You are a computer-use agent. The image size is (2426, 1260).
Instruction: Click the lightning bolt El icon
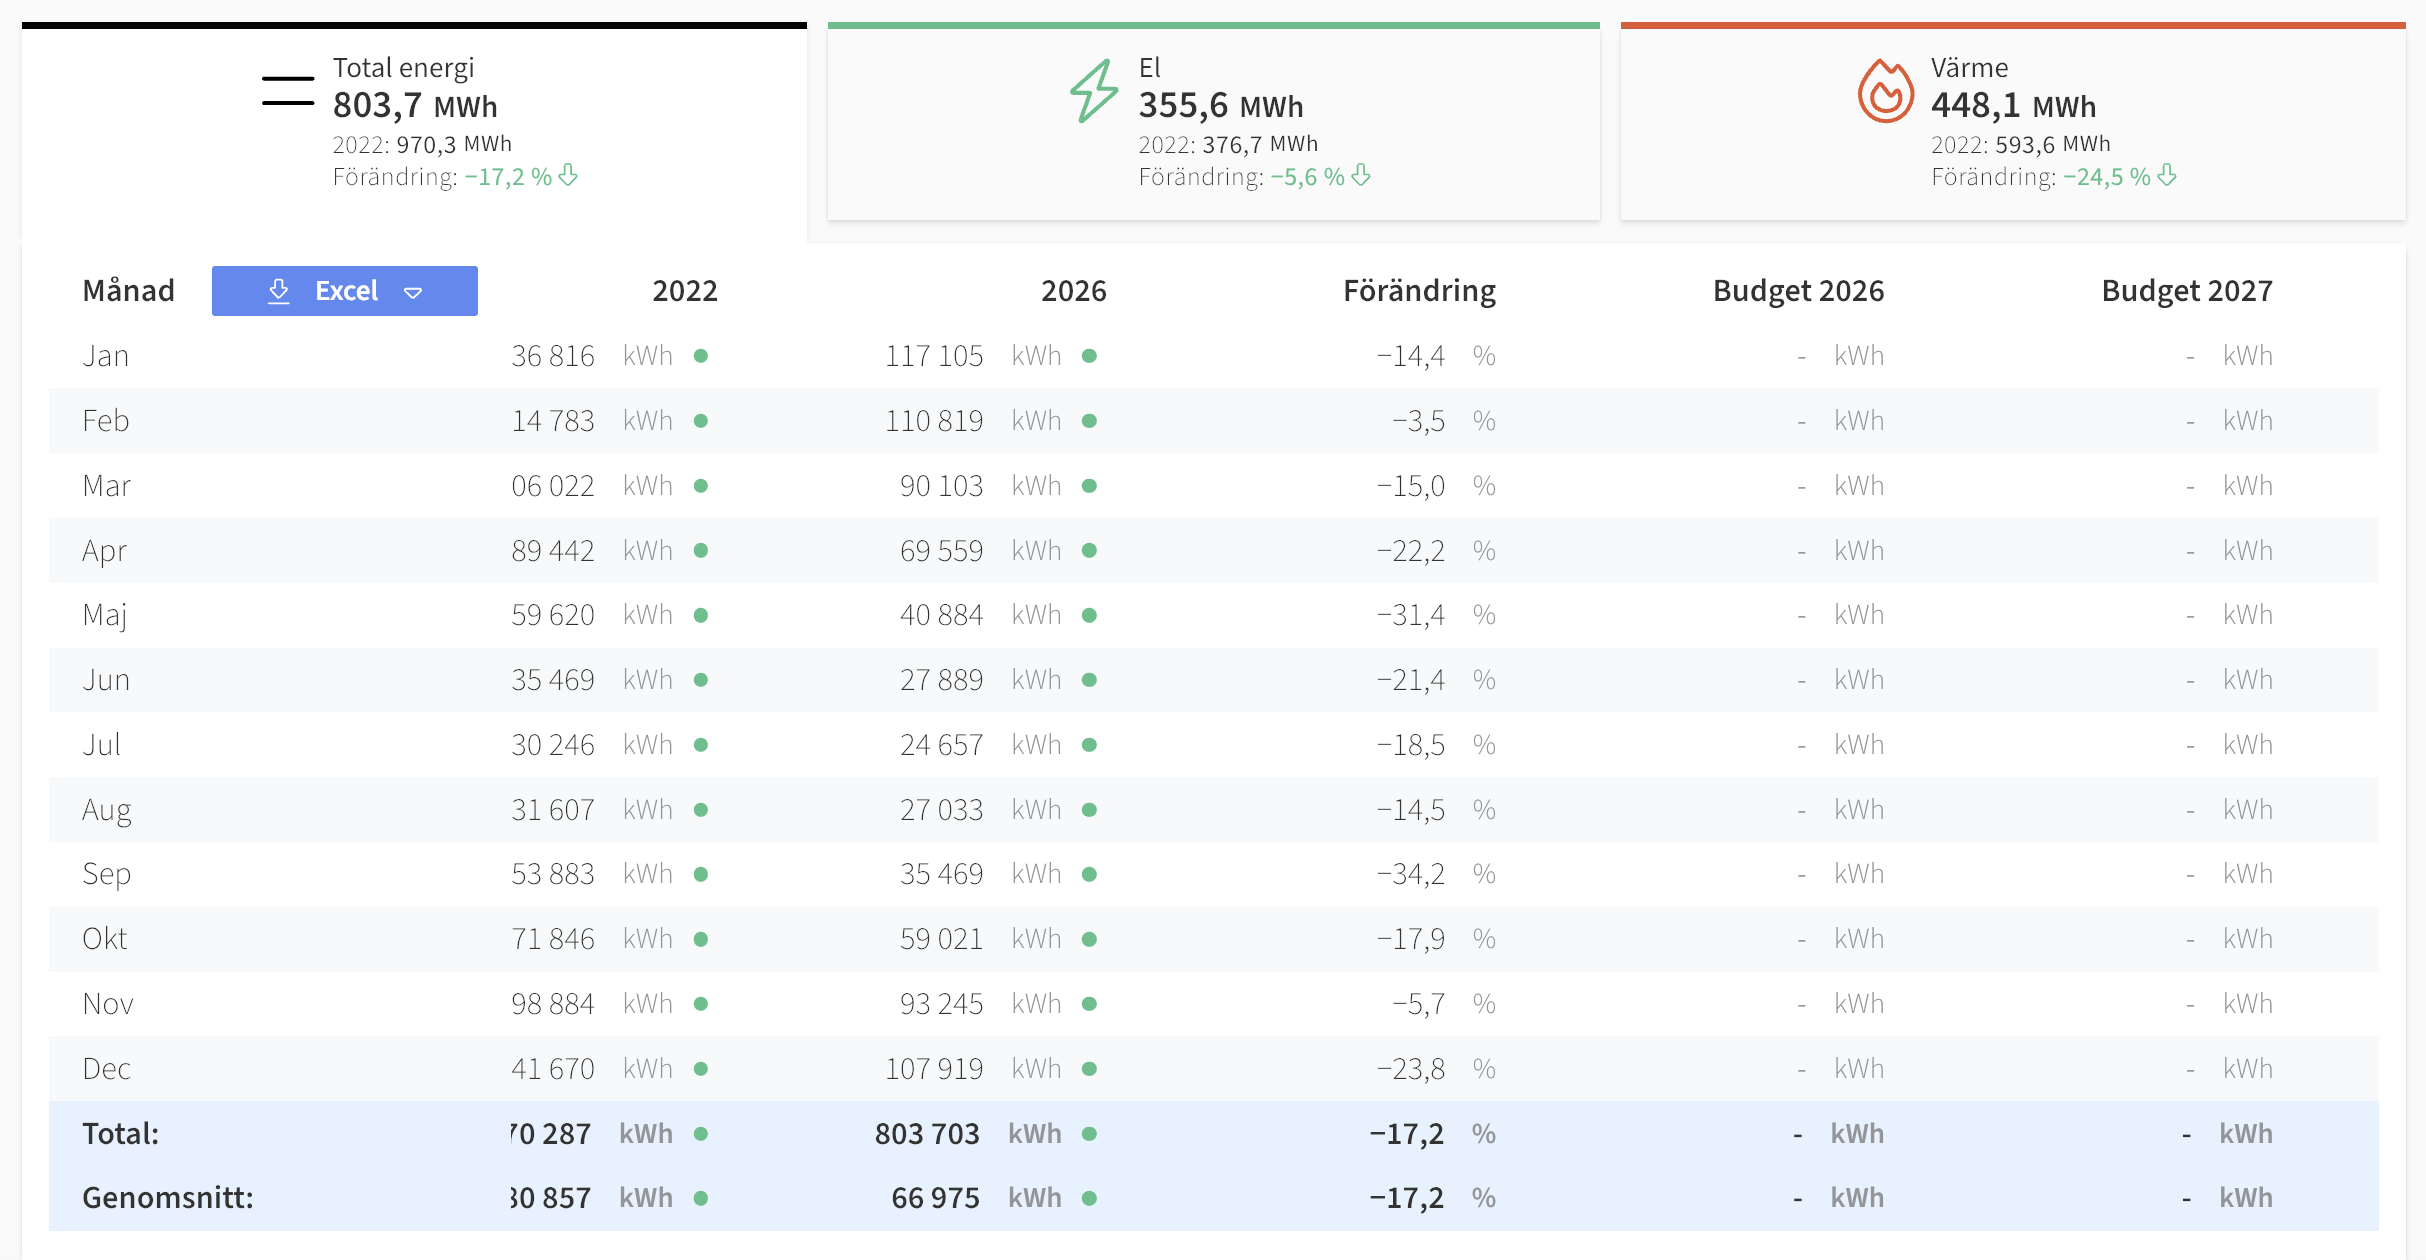point(1094,91)
